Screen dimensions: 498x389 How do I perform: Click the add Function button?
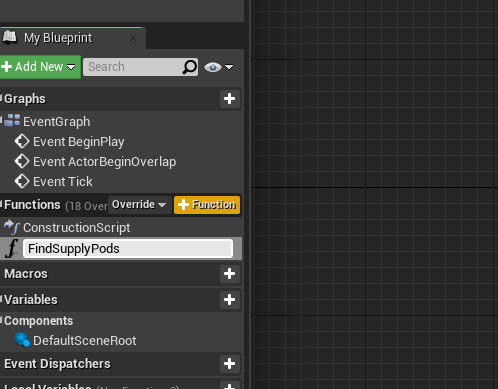[x=207, y=205]
